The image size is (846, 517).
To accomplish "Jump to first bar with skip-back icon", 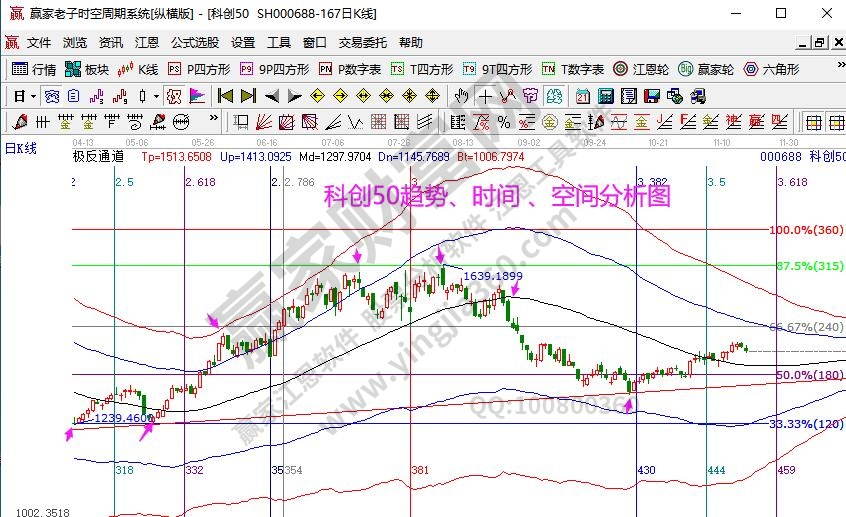I will click(x=225, y=96).
